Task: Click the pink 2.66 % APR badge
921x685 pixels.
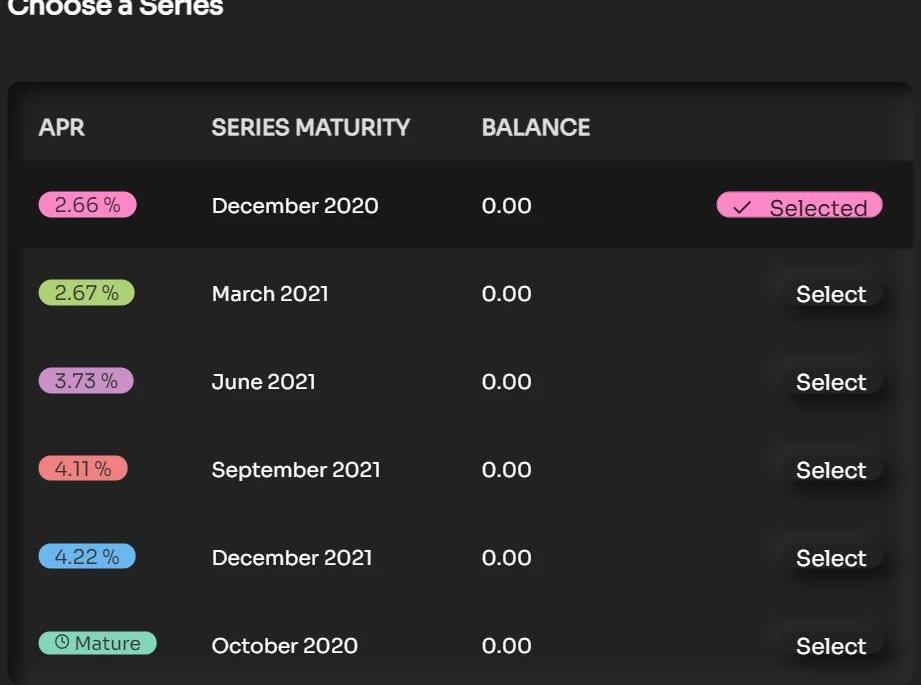Action: coord(88,204)
